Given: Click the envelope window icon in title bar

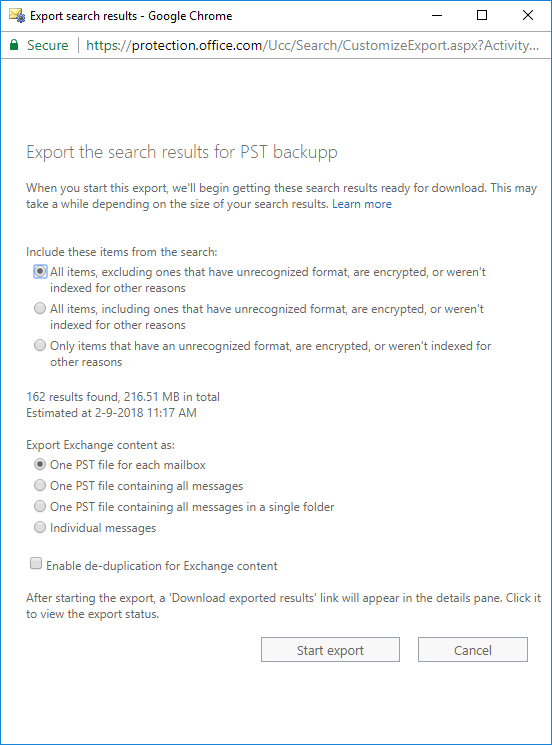Looking at the screenshot, I should [17, 15].
